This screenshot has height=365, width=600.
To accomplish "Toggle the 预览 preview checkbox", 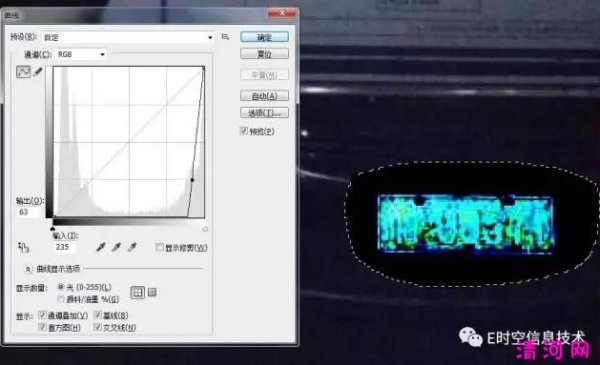I will (244, 131).
